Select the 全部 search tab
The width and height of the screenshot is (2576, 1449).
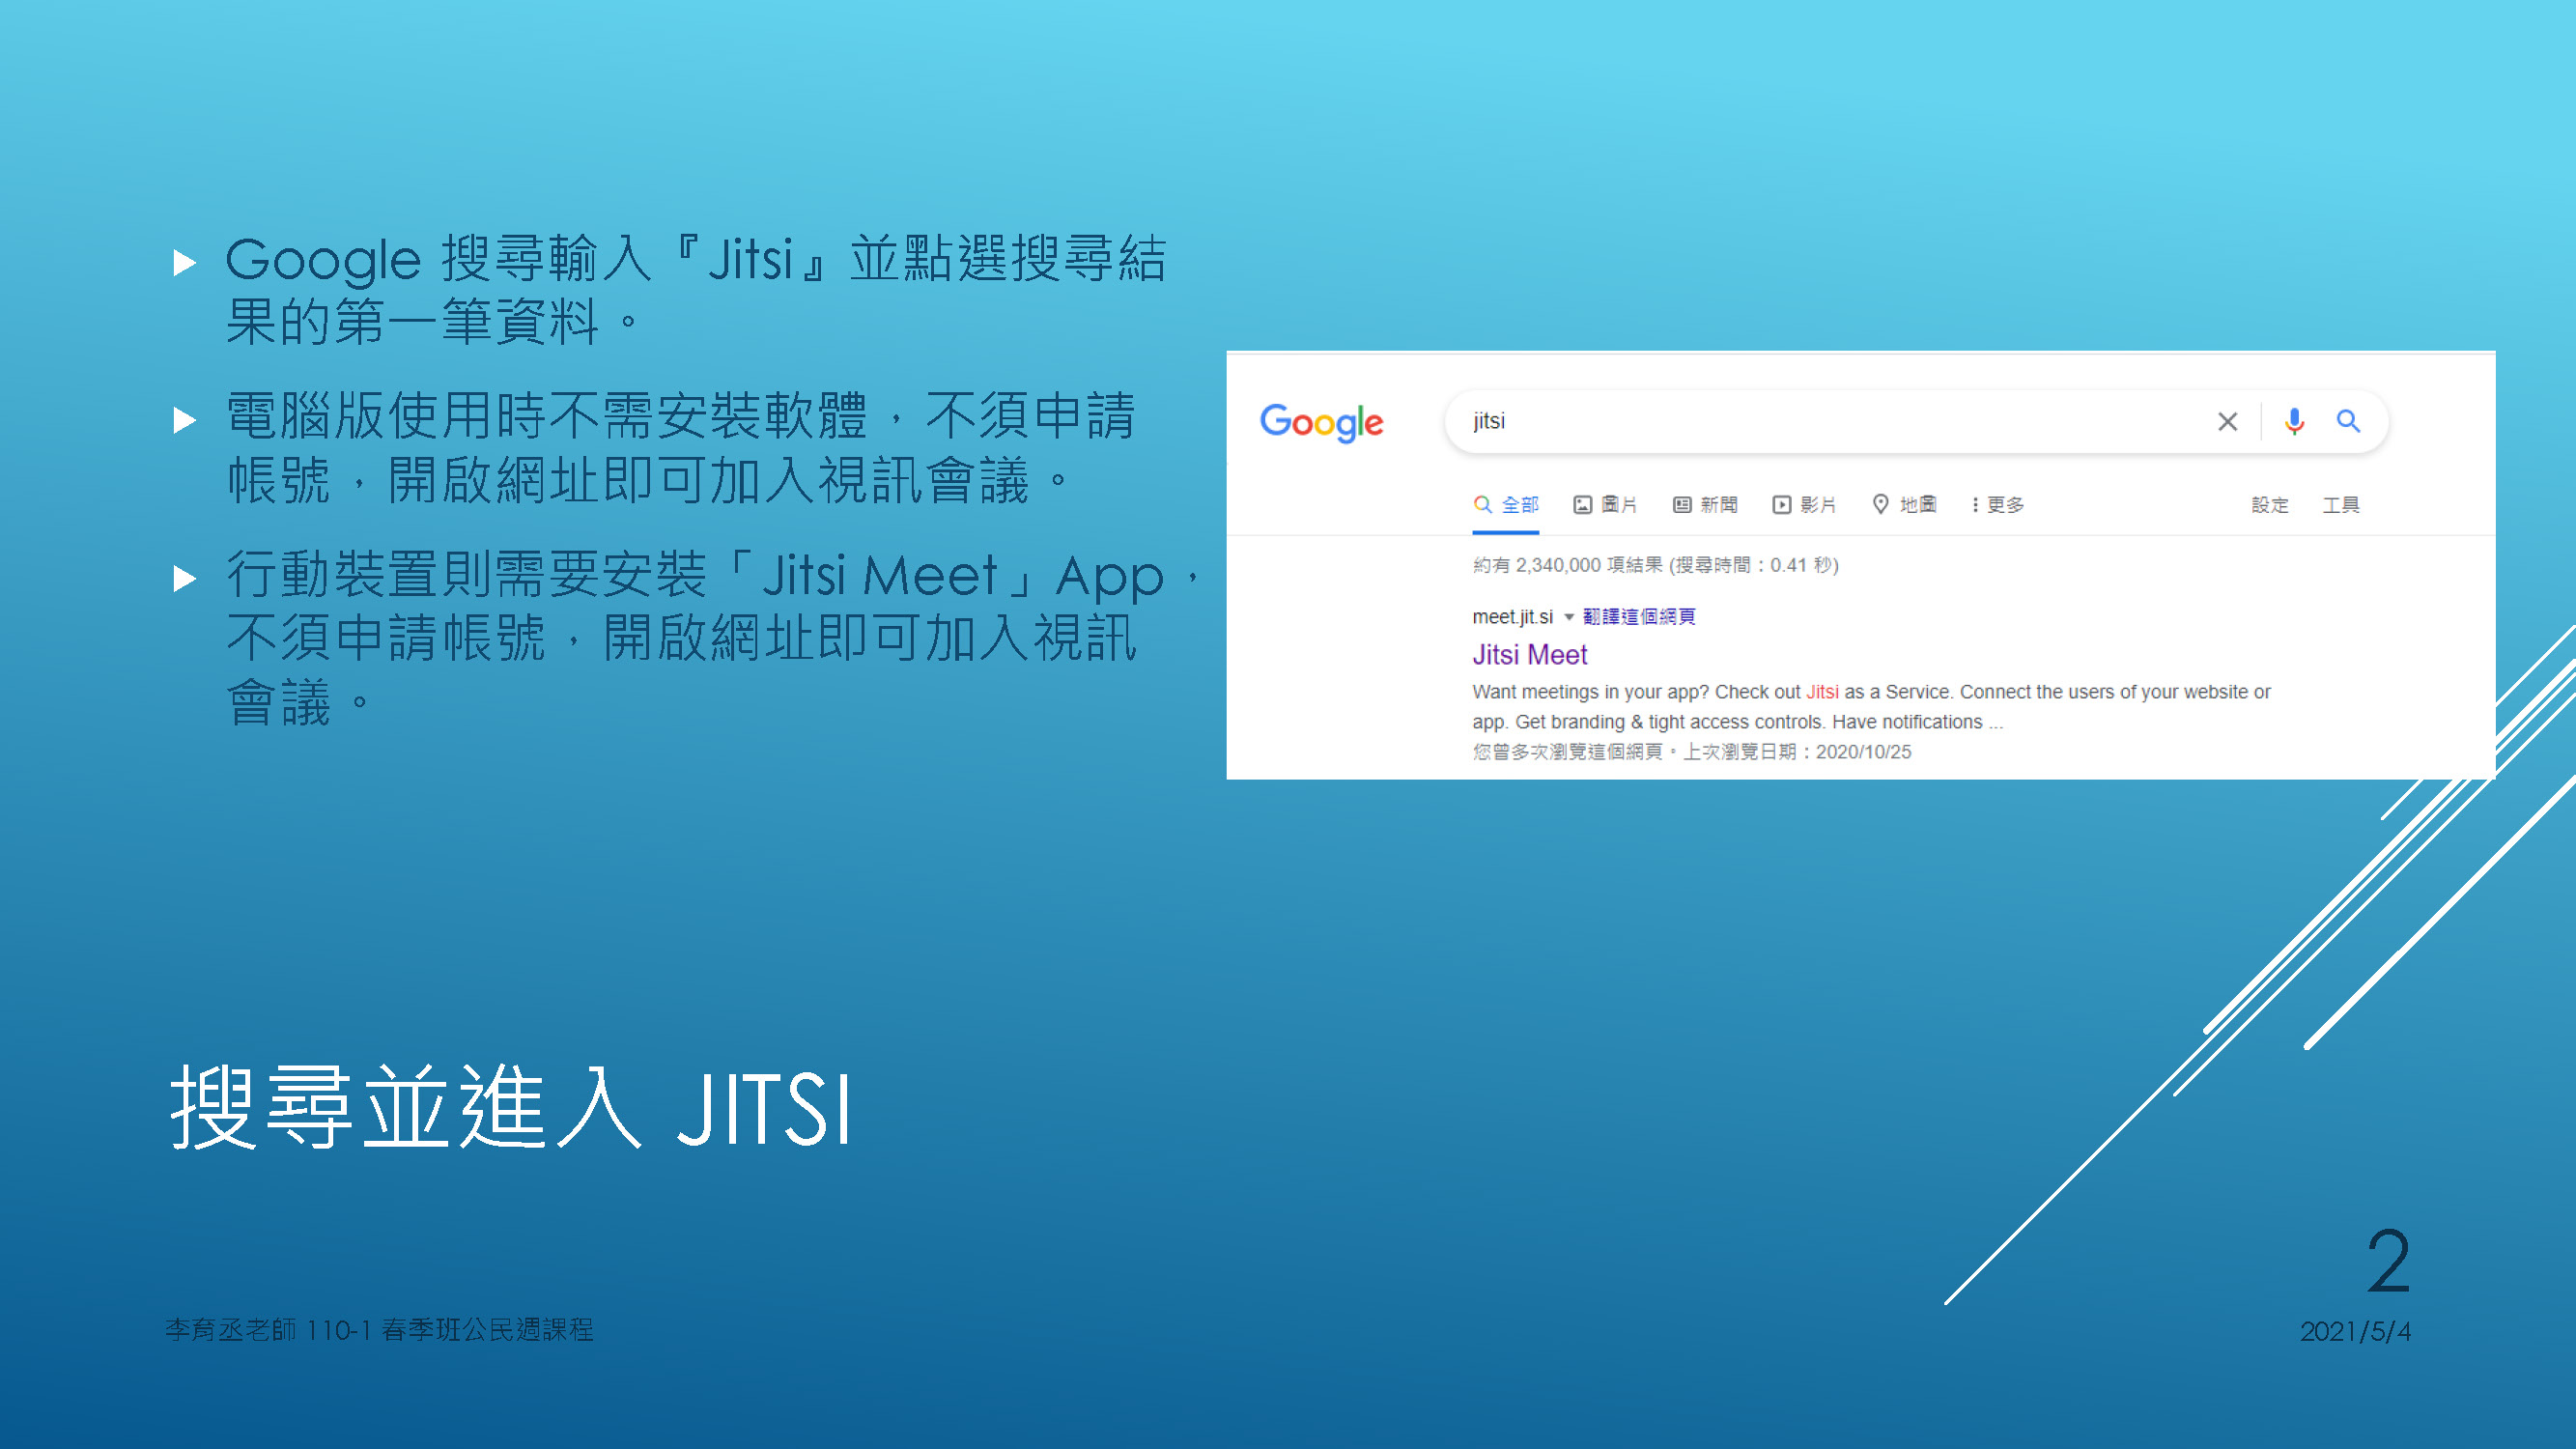click(1506, 505)
